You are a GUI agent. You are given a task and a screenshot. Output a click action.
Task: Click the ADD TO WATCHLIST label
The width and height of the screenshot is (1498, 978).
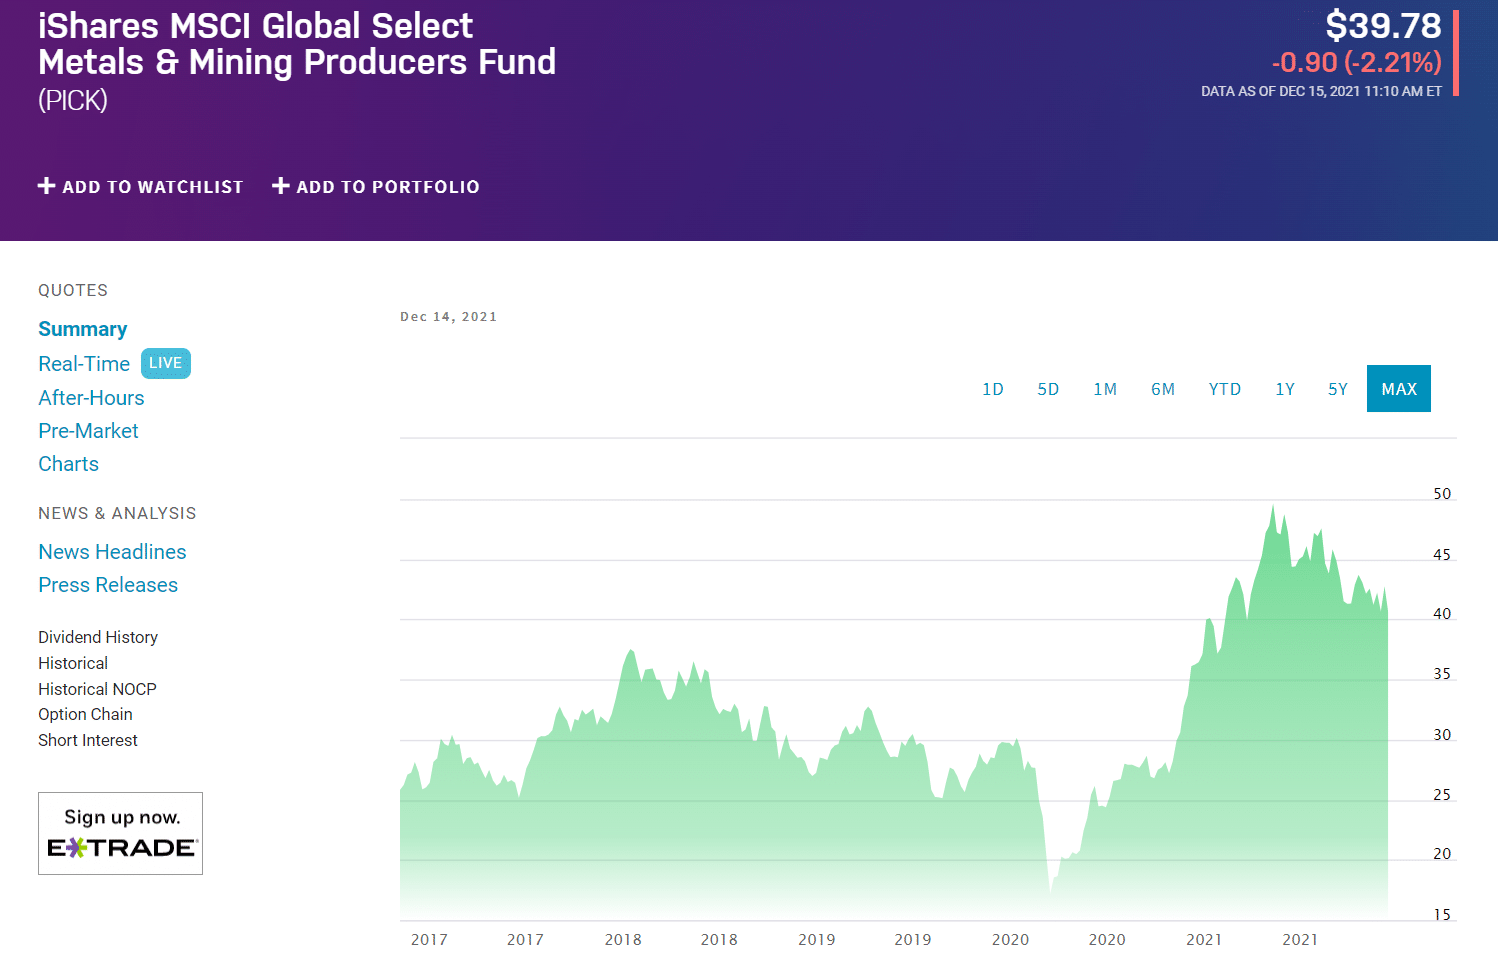(153, 187)
